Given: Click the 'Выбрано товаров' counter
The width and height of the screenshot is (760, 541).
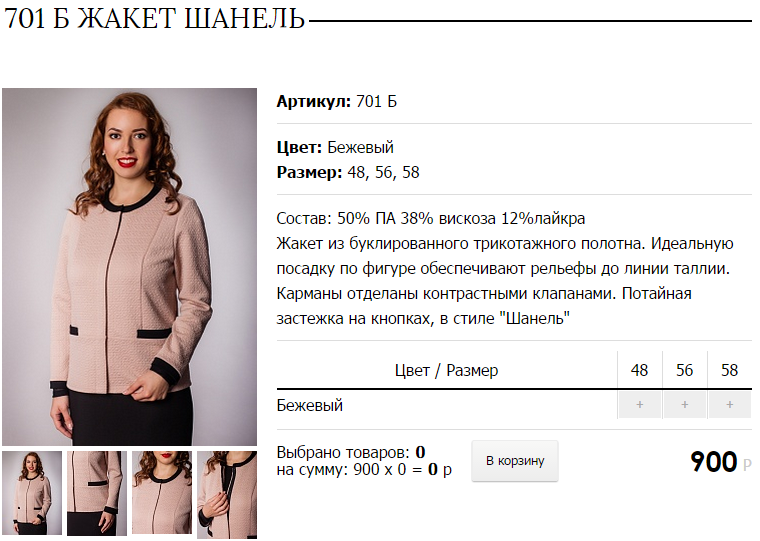Looking at the screenshot, I should (351, 452).
